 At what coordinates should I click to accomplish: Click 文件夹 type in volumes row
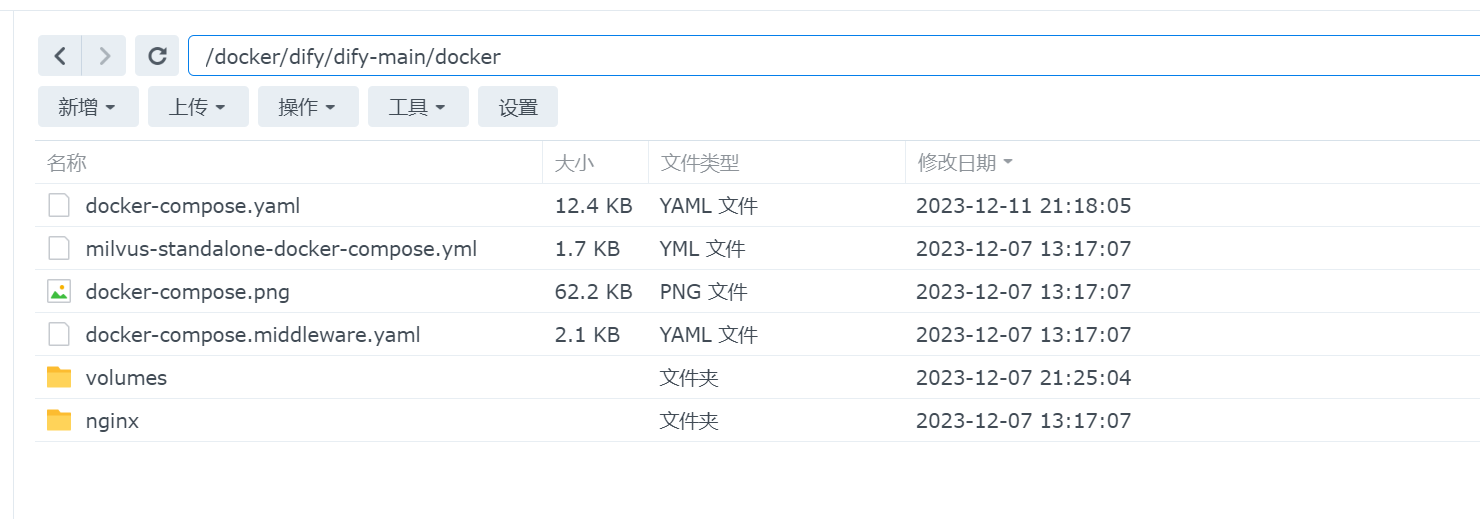[x=689, y=378]
